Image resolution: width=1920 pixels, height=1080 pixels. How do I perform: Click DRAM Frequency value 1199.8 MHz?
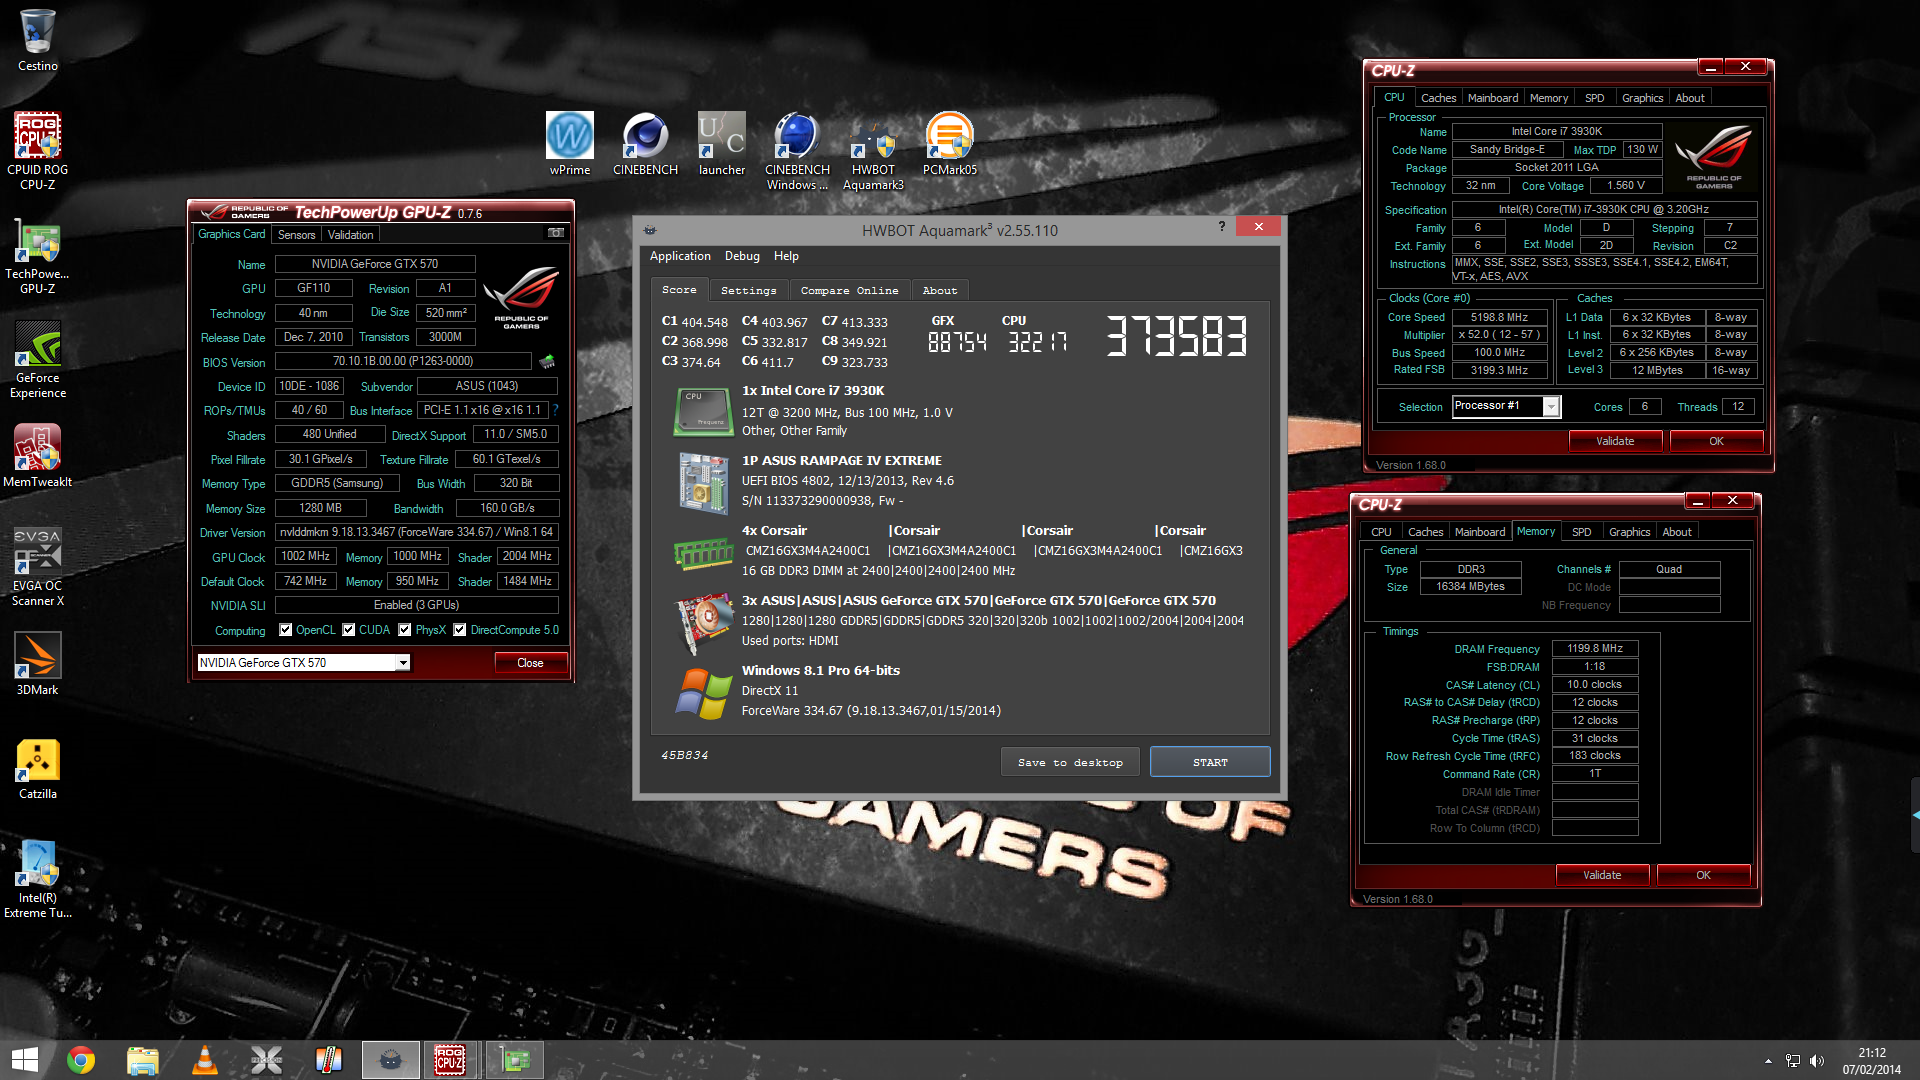coord(1595,648)
